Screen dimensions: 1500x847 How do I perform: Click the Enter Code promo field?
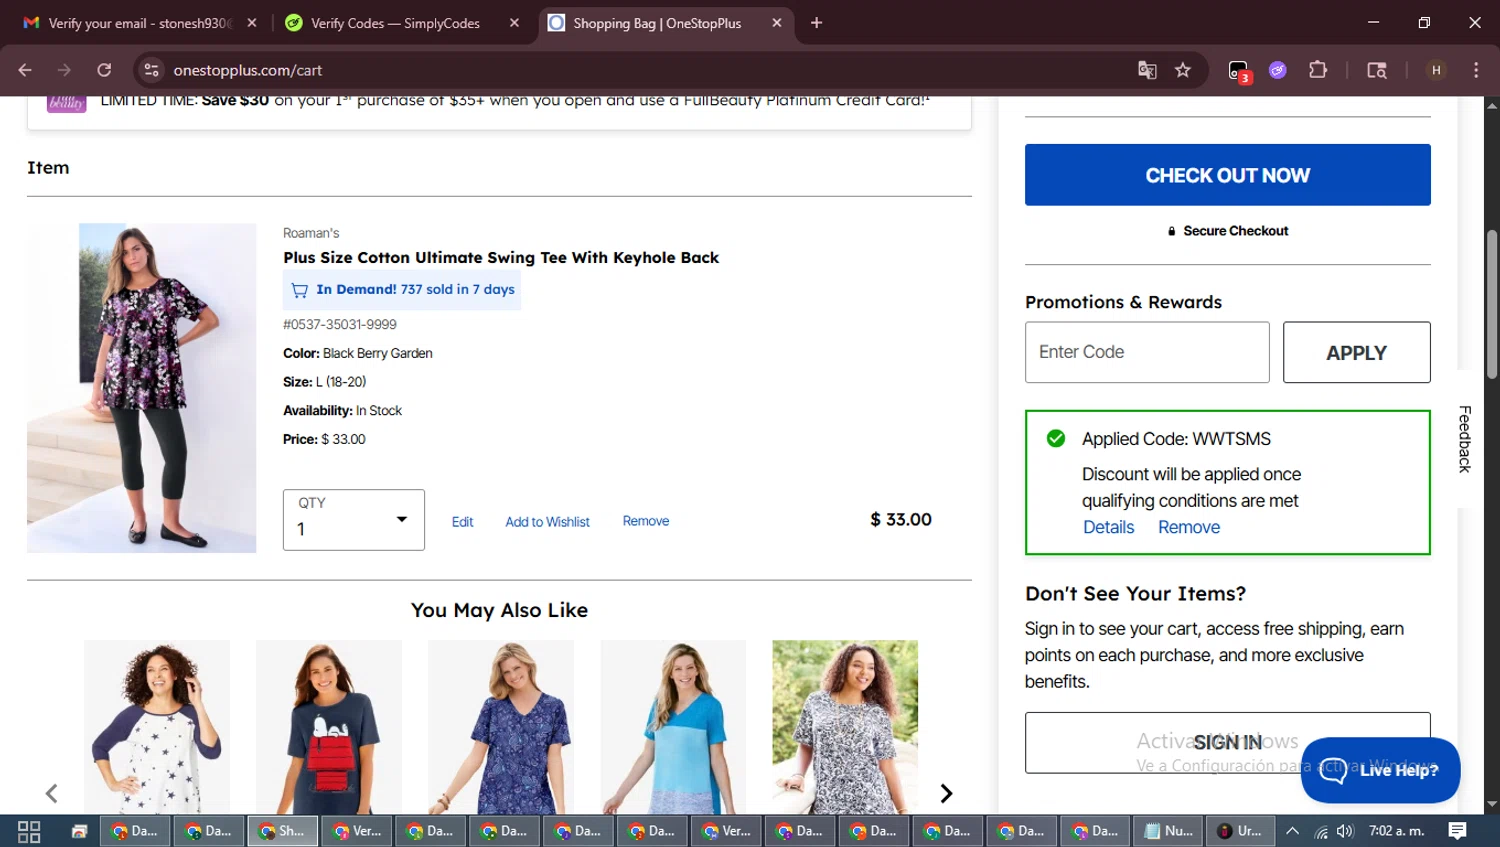point(1146,352)
